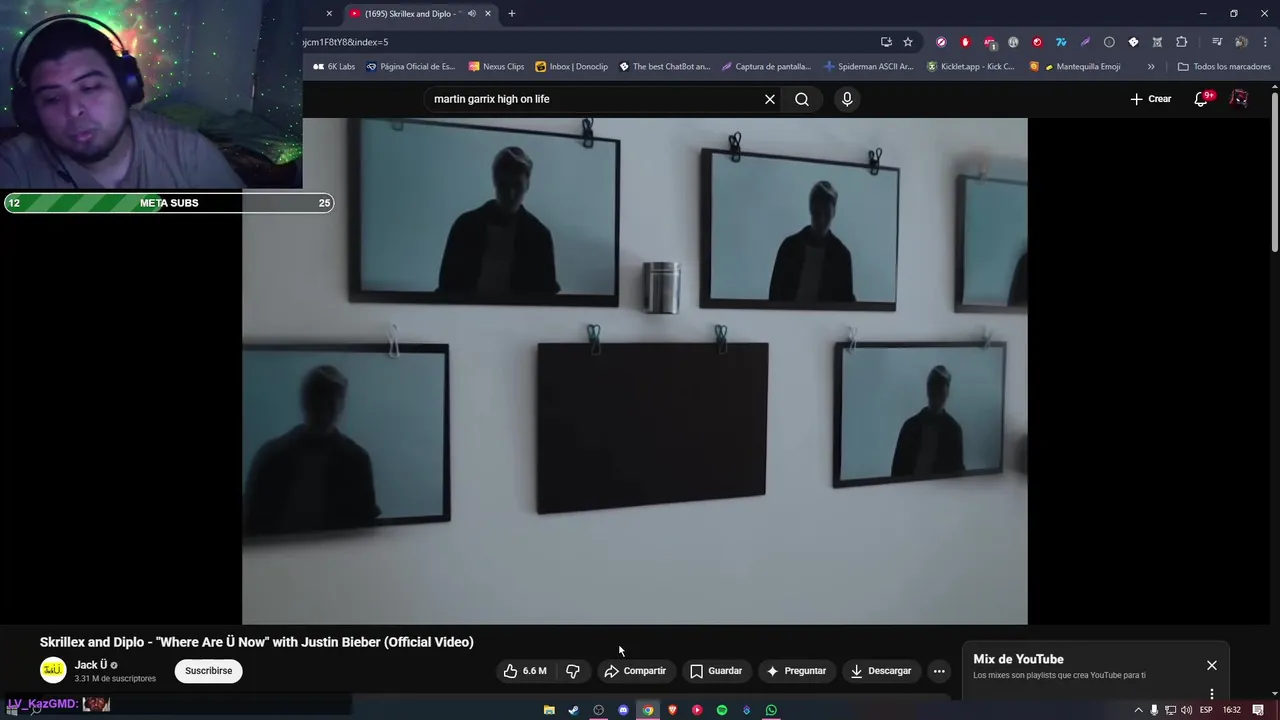The height and width of the screenshot is (720, 1280).
Task: Dislike the video
Action: point(573,671)
